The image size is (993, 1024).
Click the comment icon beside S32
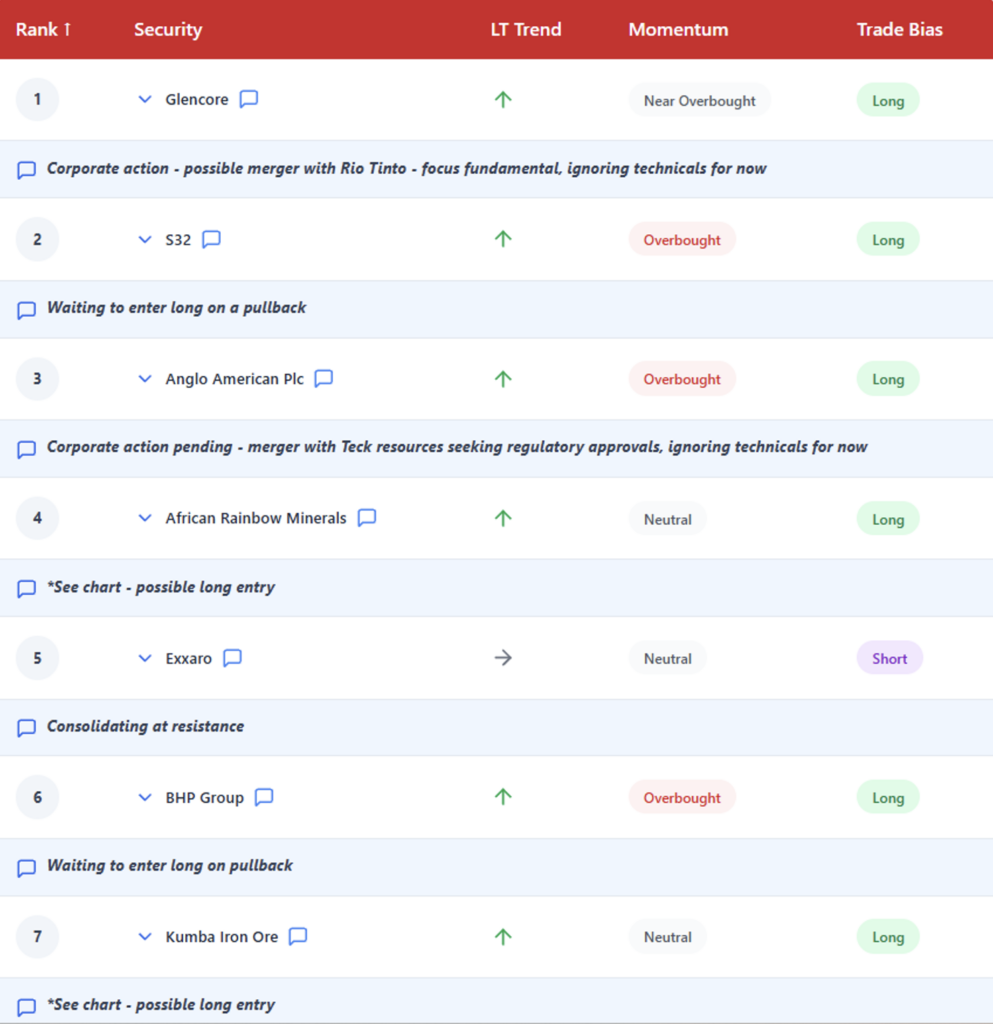click(211, 239)
